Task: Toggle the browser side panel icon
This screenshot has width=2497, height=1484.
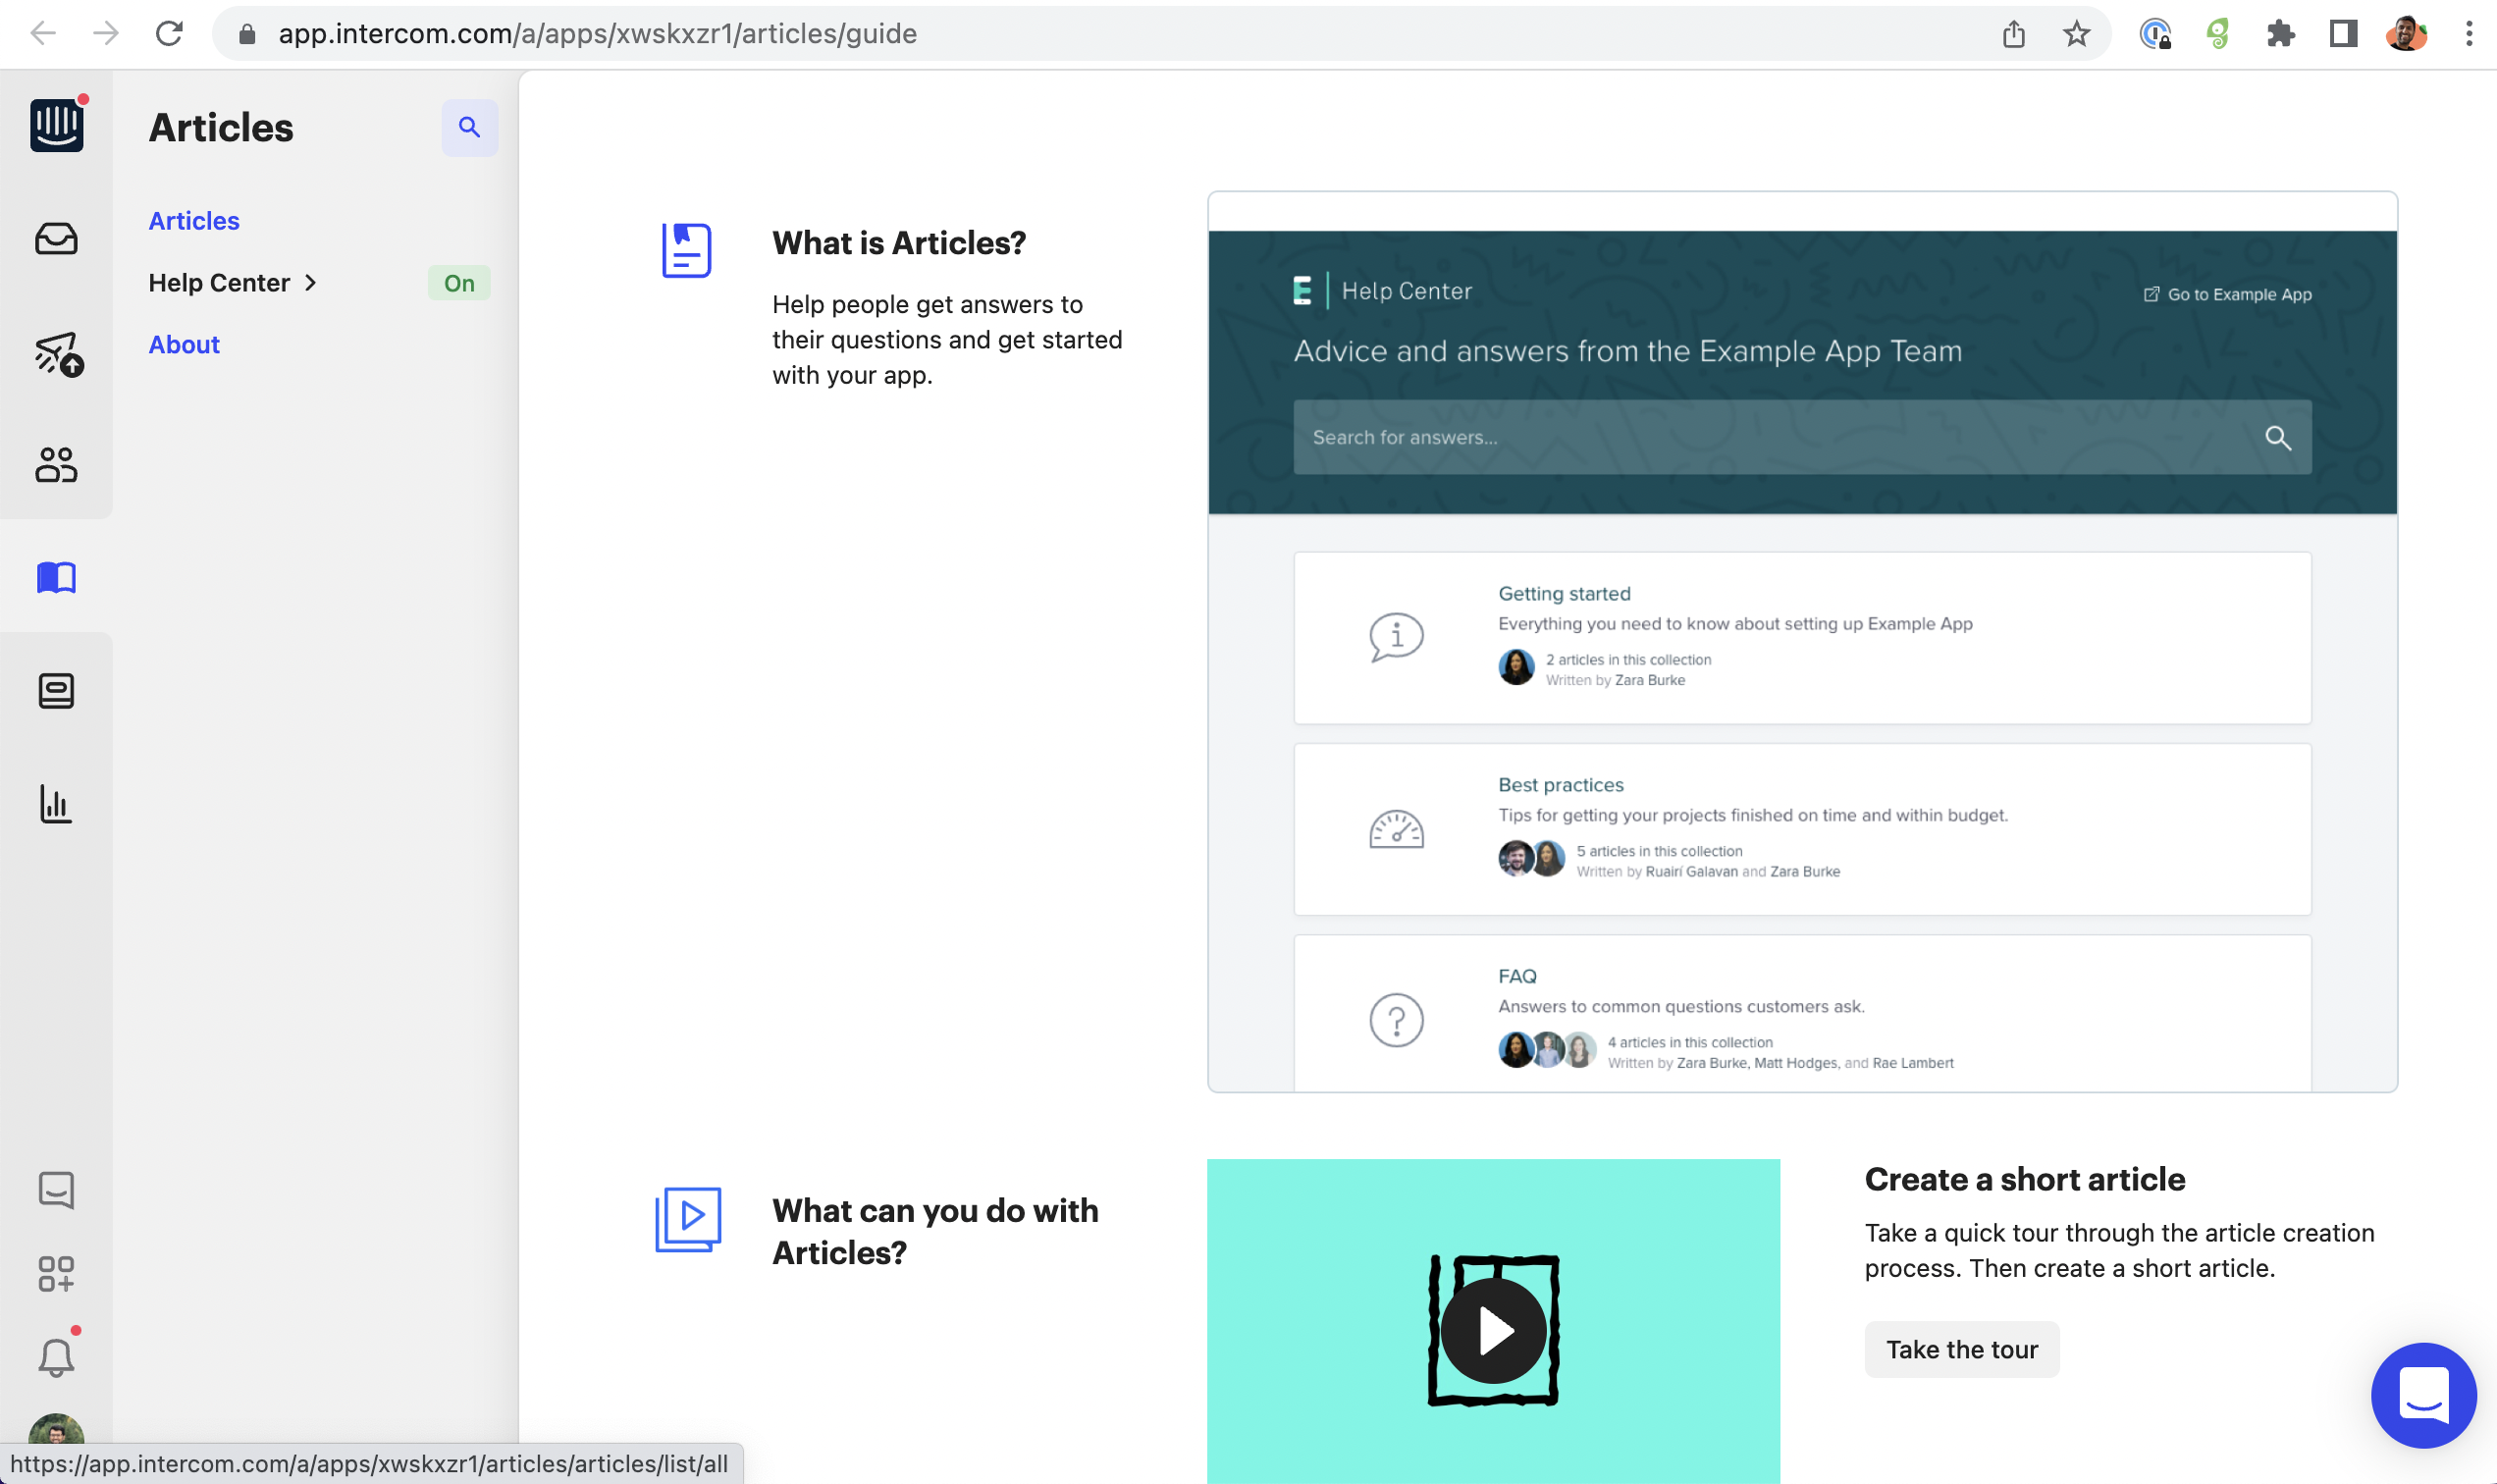Action: point(2343,34)
